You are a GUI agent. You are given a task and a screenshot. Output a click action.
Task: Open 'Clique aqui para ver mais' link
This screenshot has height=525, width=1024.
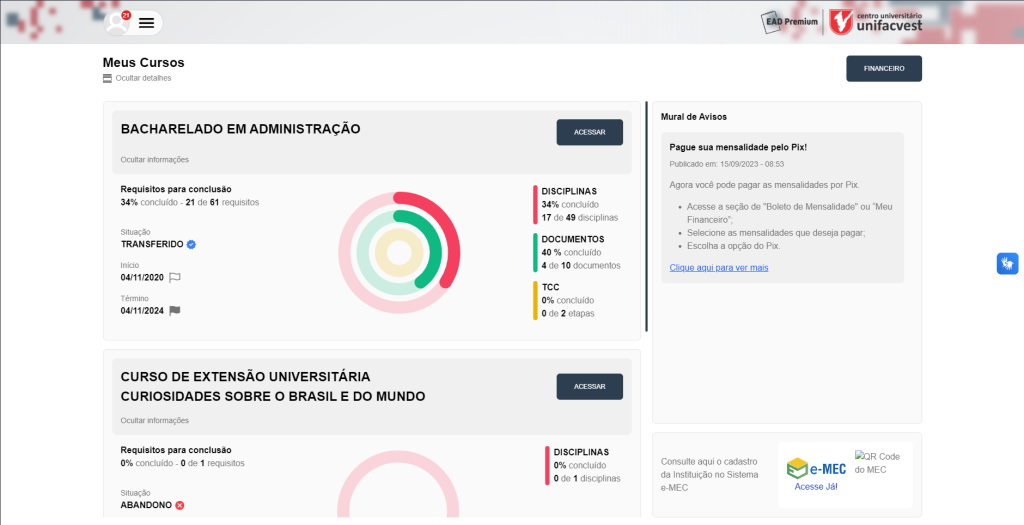pos(718,267)
